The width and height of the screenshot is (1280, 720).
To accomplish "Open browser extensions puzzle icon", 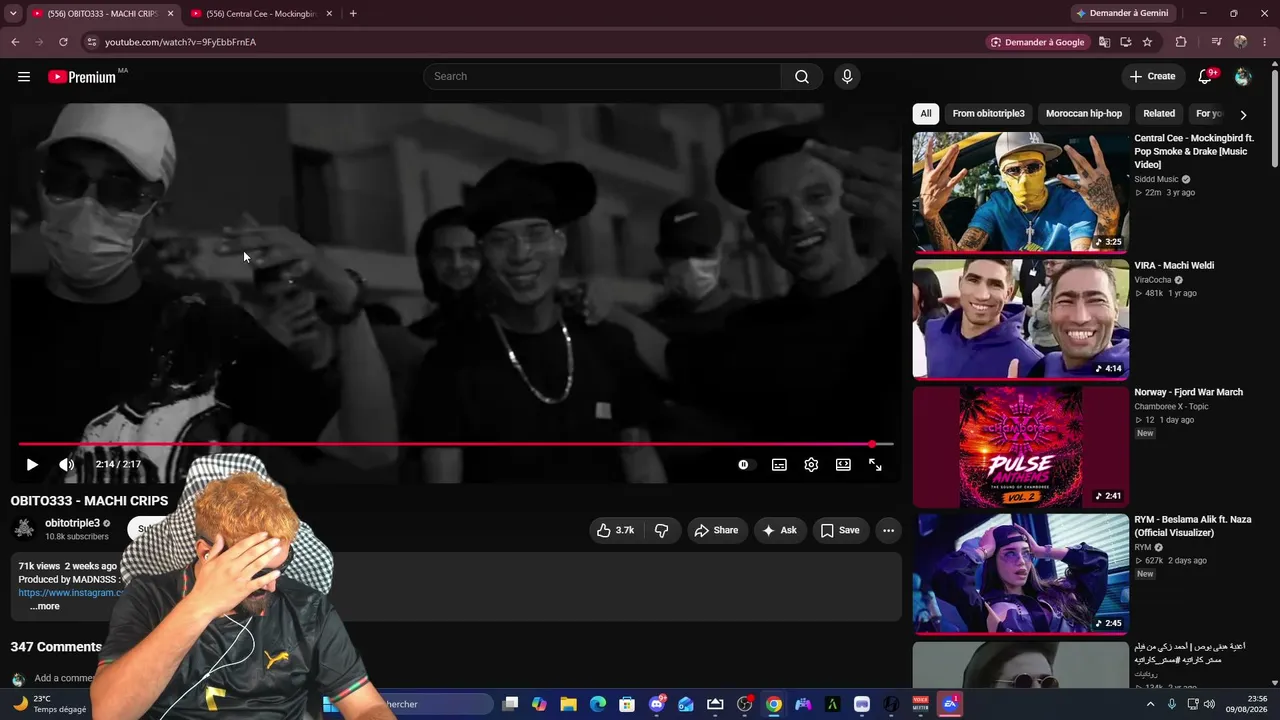I will tap(1181, 42).
